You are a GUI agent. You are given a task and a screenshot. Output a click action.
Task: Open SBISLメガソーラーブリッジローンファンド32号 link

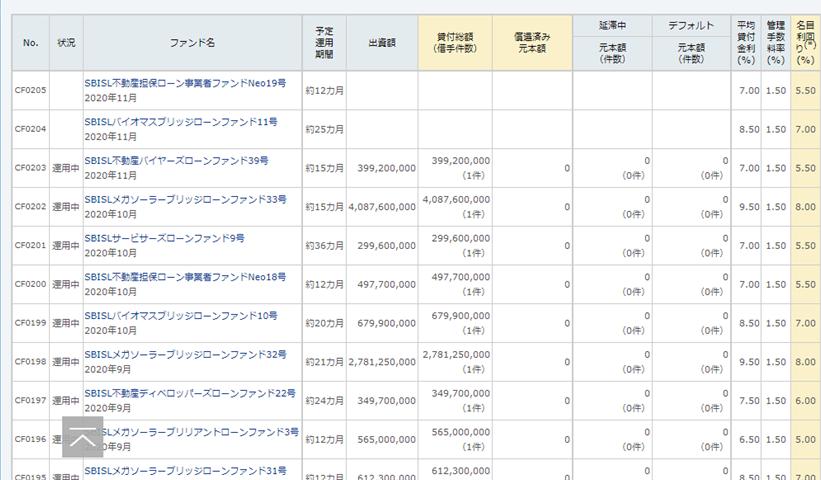186,354
